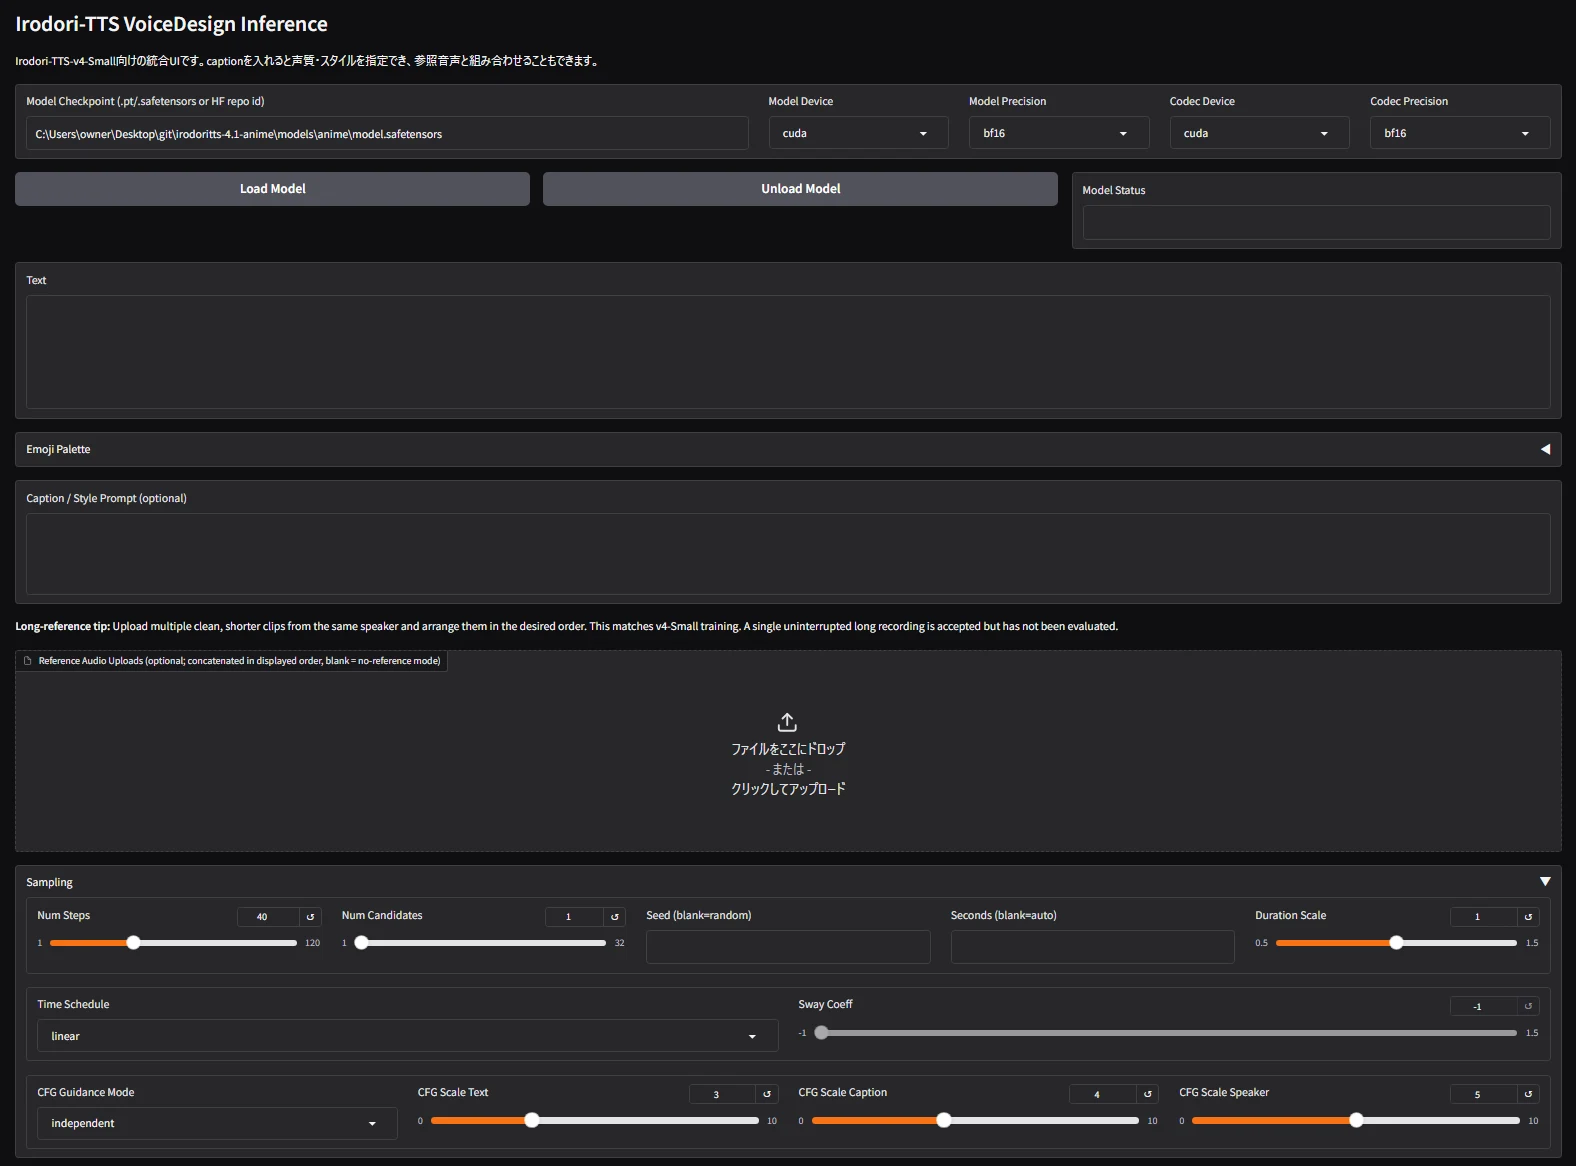Screen dimensions: 1576x1166
Task: Reset the Duration Scale value
Action: click(x=1528, y=917)
